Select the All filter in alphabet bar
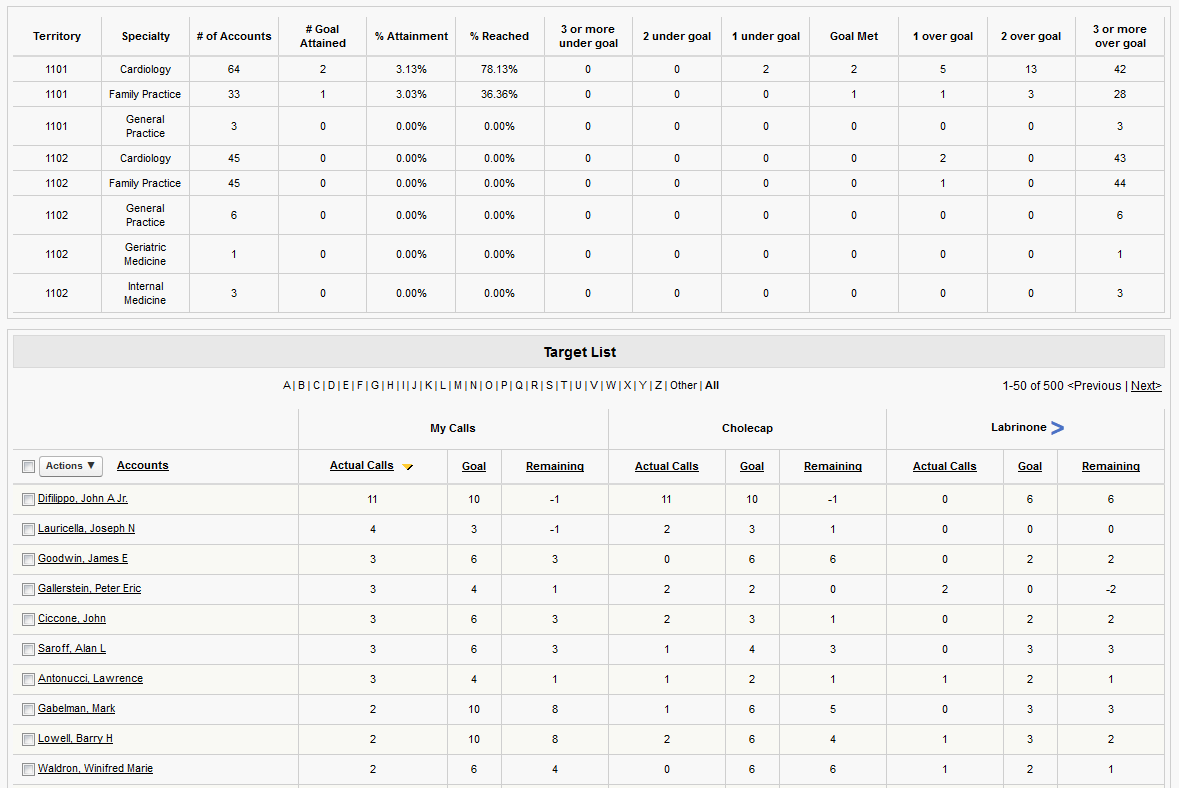The image size is (1179, 788). point(712,386)
